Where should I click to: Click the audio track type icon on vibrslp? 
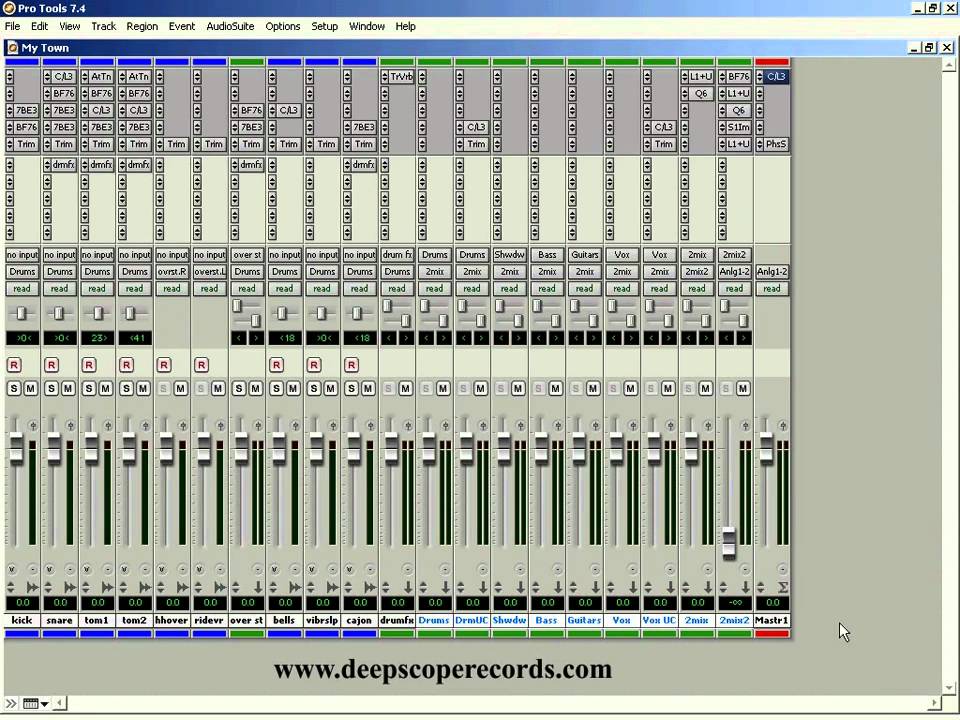pyautogui.click(x=332, y=588)
